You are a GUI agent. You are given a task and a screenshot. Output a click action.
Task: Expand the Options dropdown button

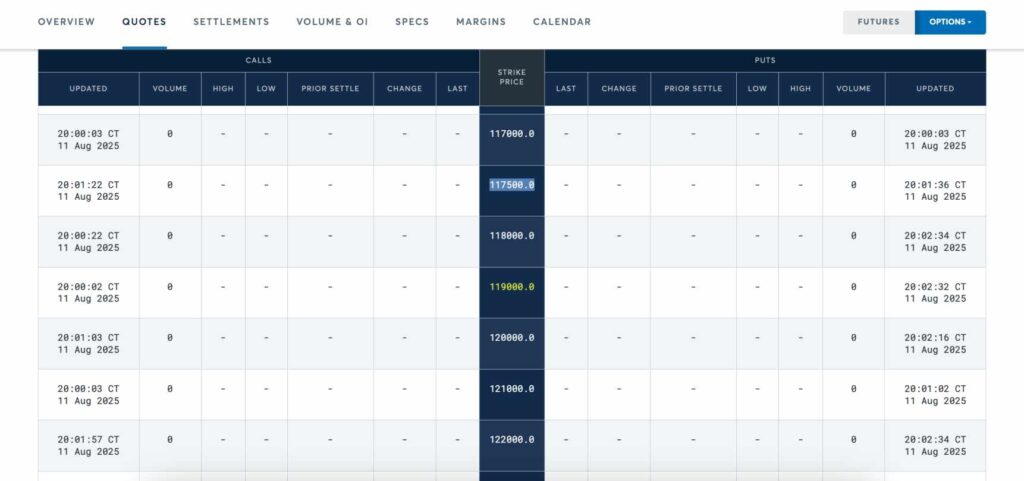click(x=950, y=22)
